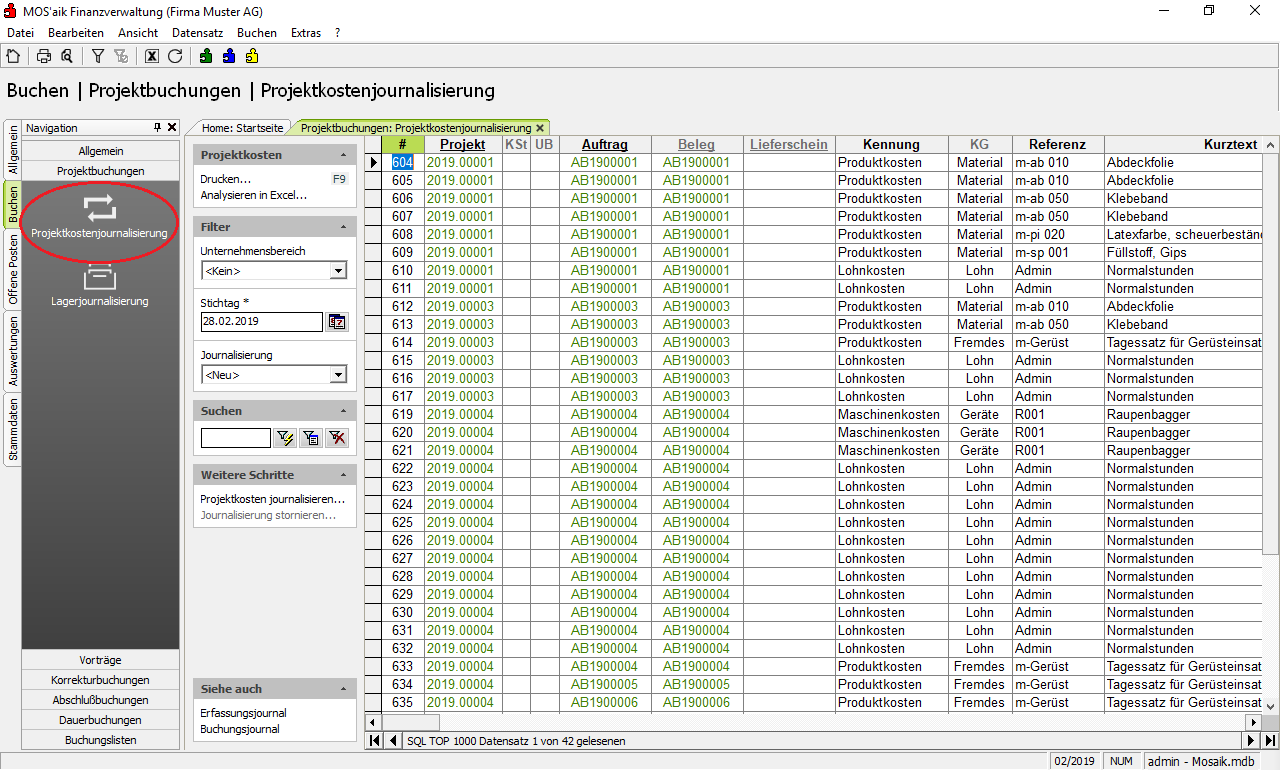Click the Excel export icon in the toolbar
This screenshot has width=1280, height=770.
(152, 56)
